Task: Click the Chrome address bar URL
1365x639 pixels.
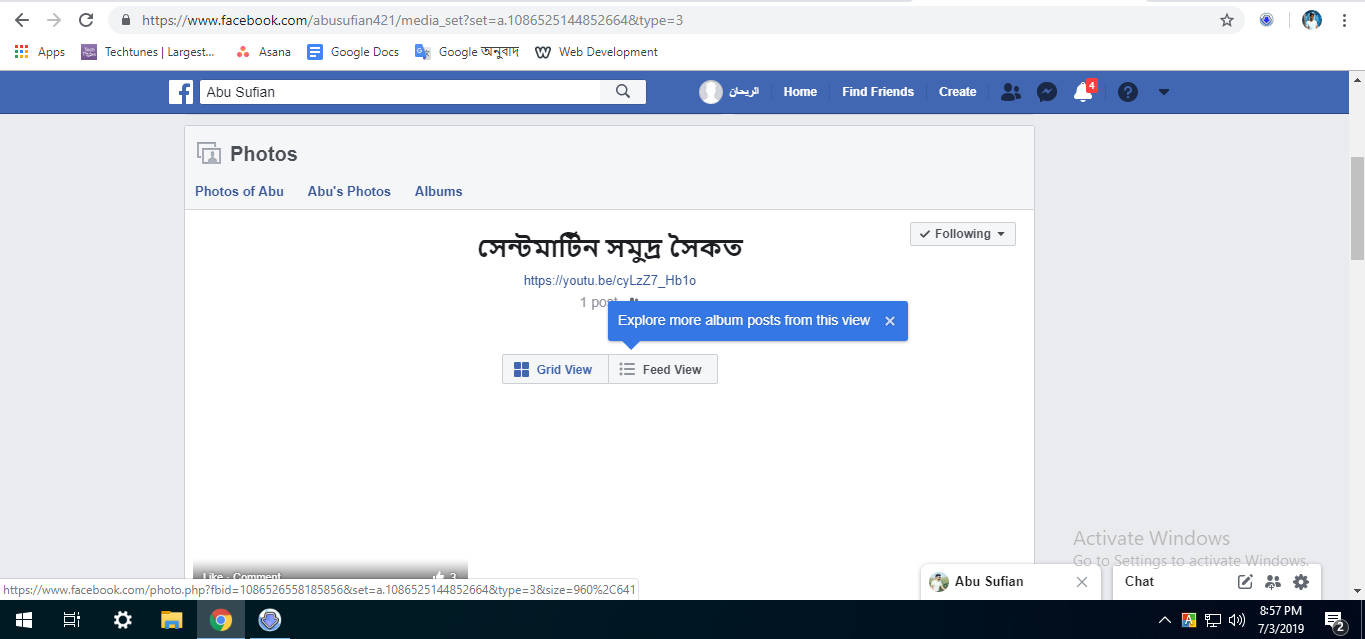Action: [412, 20]
